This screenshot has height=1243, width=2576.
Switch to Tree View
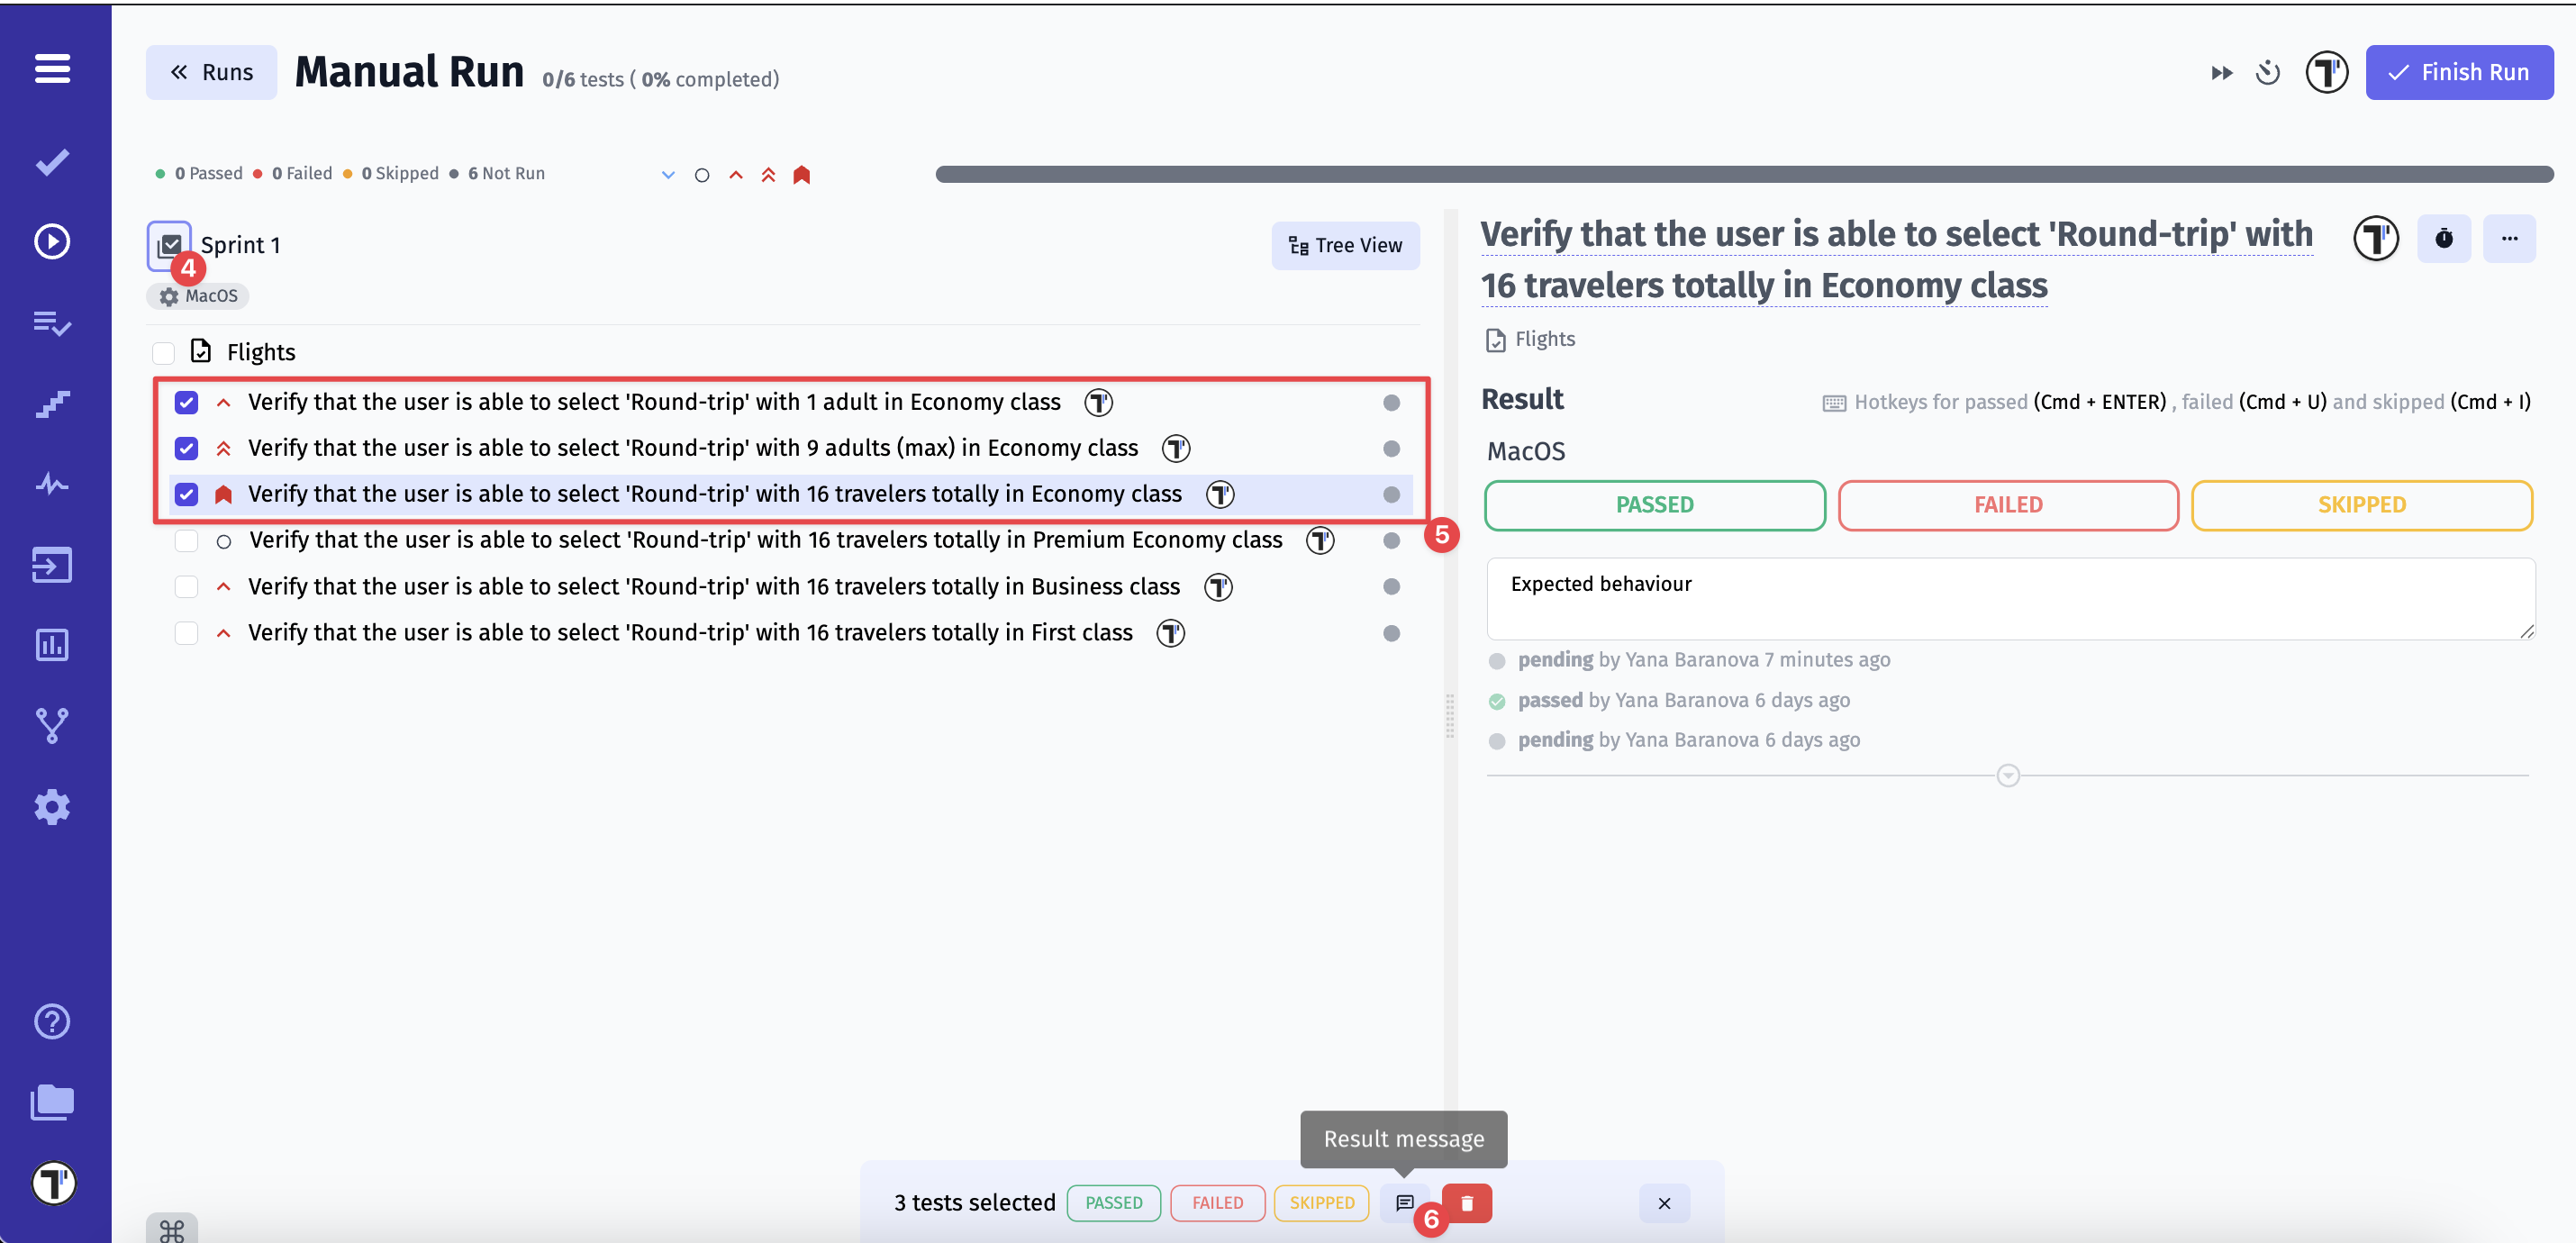pos(1344,246)
